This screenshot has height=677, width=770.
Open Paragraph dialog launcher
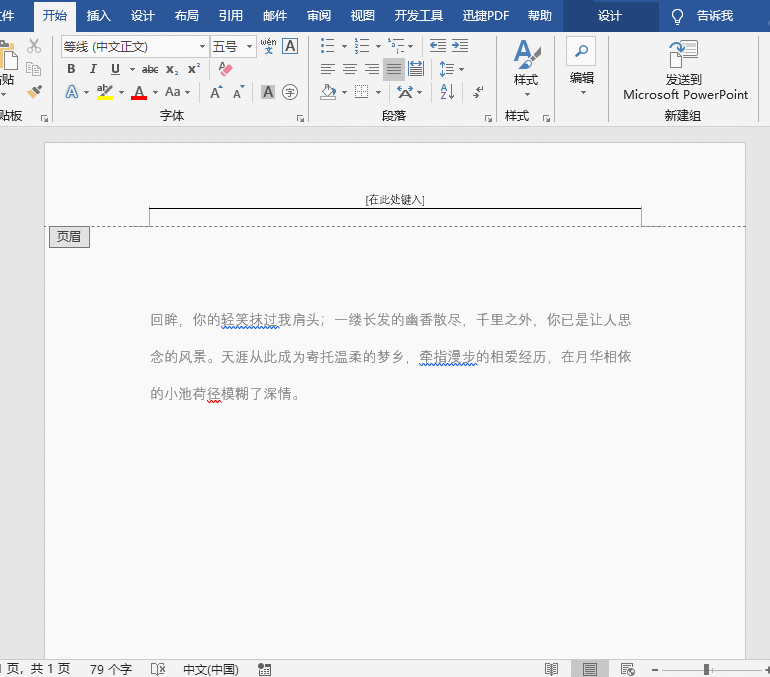coord(488,118)
